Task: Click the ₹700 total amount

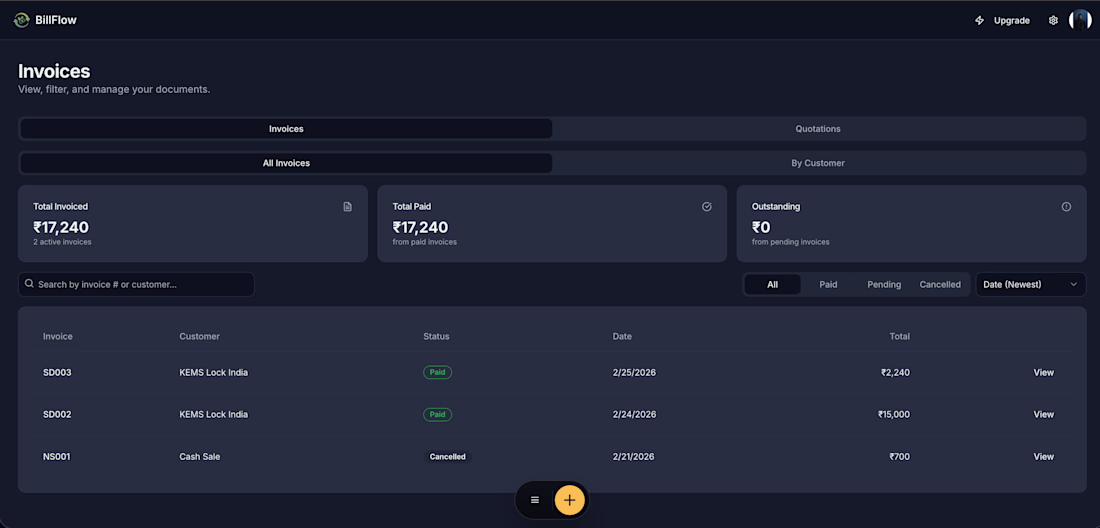Action: coord(899,456)
